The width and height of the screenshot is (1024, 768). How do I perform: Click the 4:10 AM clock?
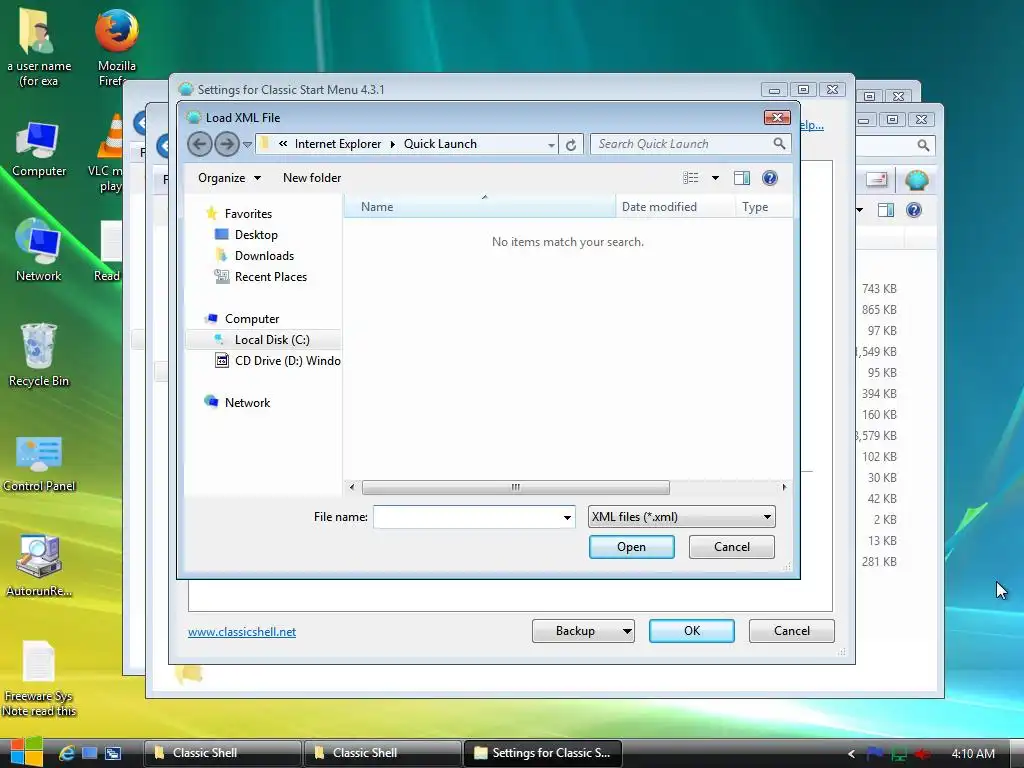pos(973,754)
